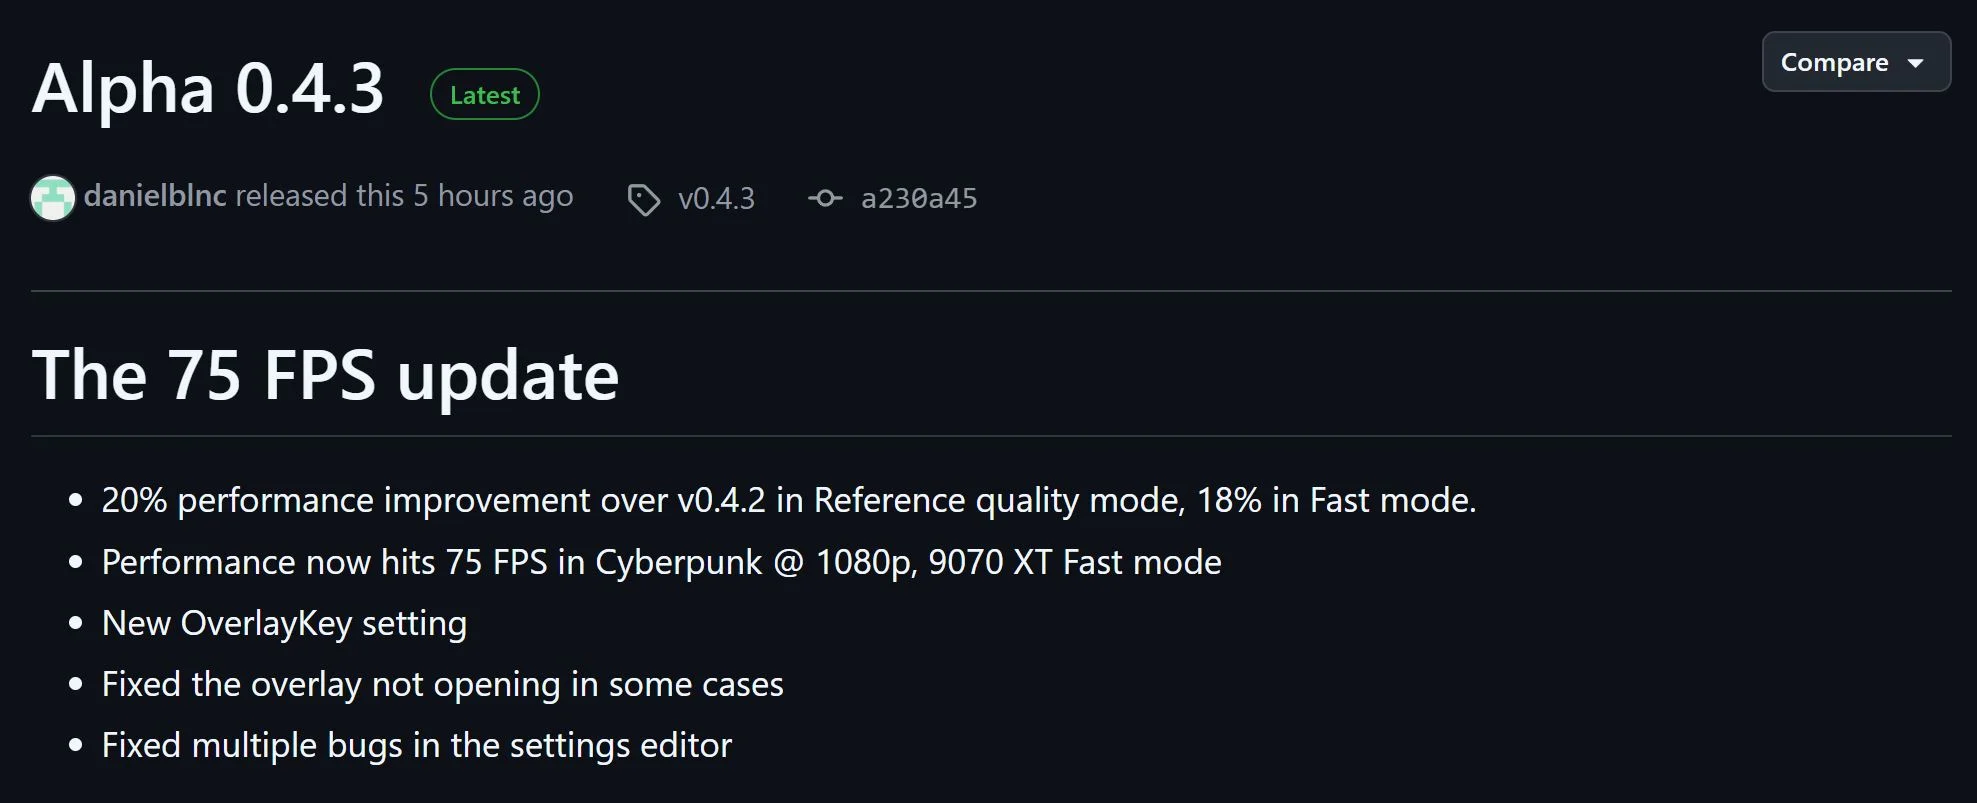Open the v0.4.3 tag link
The width and height of the screenshot is (1977, 803).
tap(716, 198)
